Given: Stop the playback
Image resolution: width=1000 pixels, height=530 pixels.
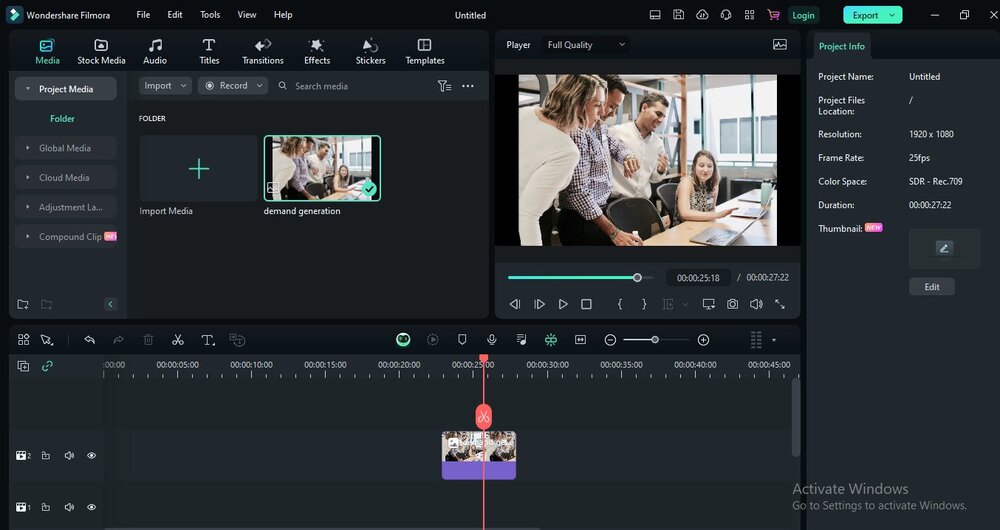Looking at the screenshot, I should 586,304.
